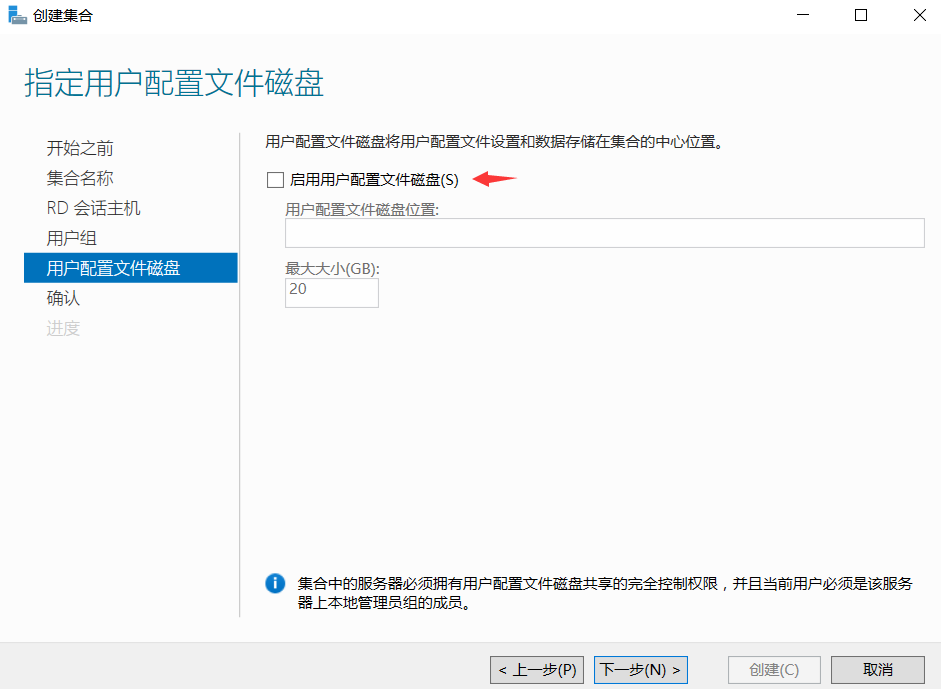Enable the 启用用户配置文件磁盘 checkbox
The image size is (941, 689).
[x=276, y=180]
